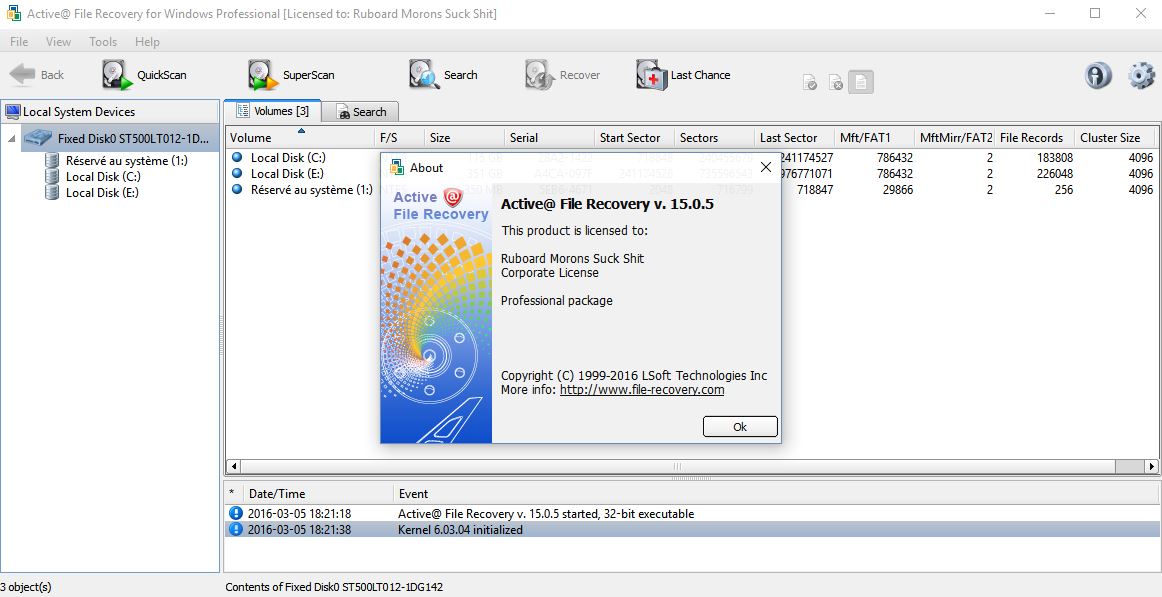Sort by the Sectors column header
Screen dimensions: 1162x597
pos(714,137)
